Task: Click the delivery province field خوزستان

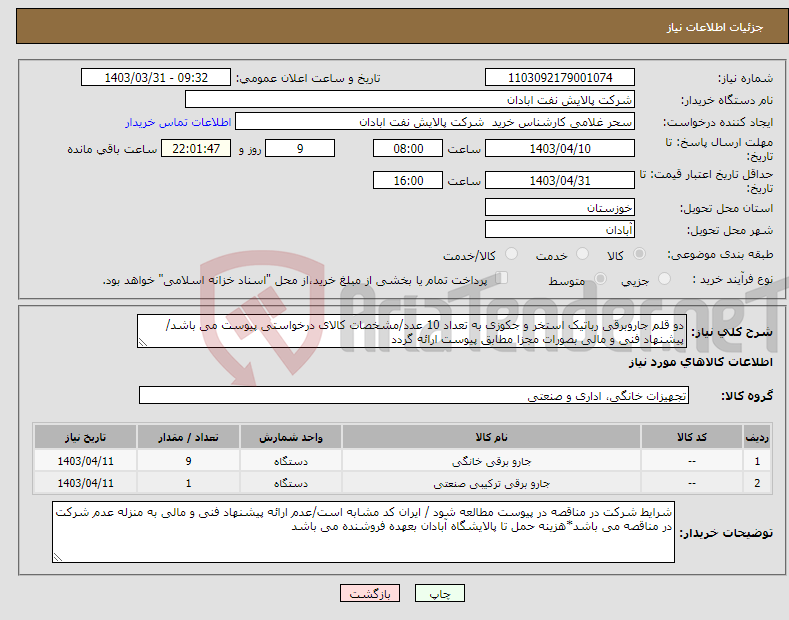Action: point(560,207)
